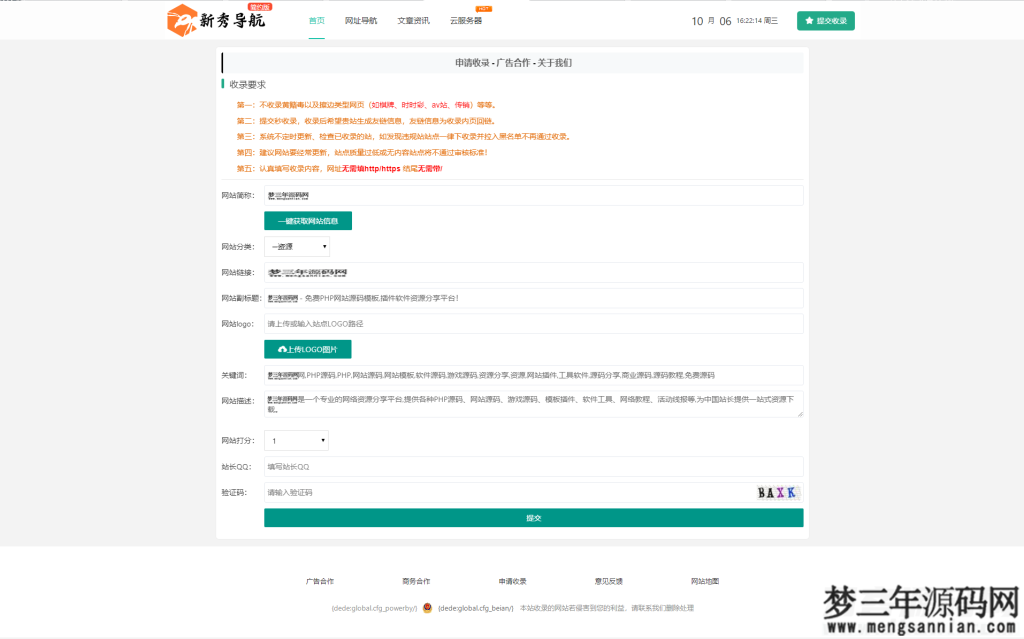This screenshot has height=639, width=1024.
Task: Switch to the 首页 tab
Action: 317,20
